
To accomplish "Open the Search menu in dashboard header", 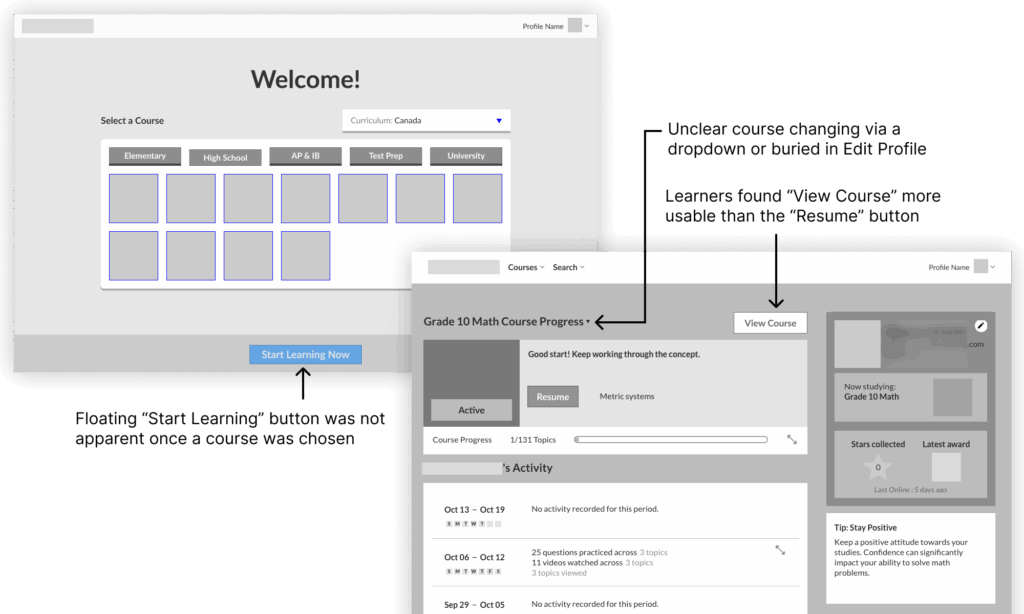I will click(x=568, y=267).
